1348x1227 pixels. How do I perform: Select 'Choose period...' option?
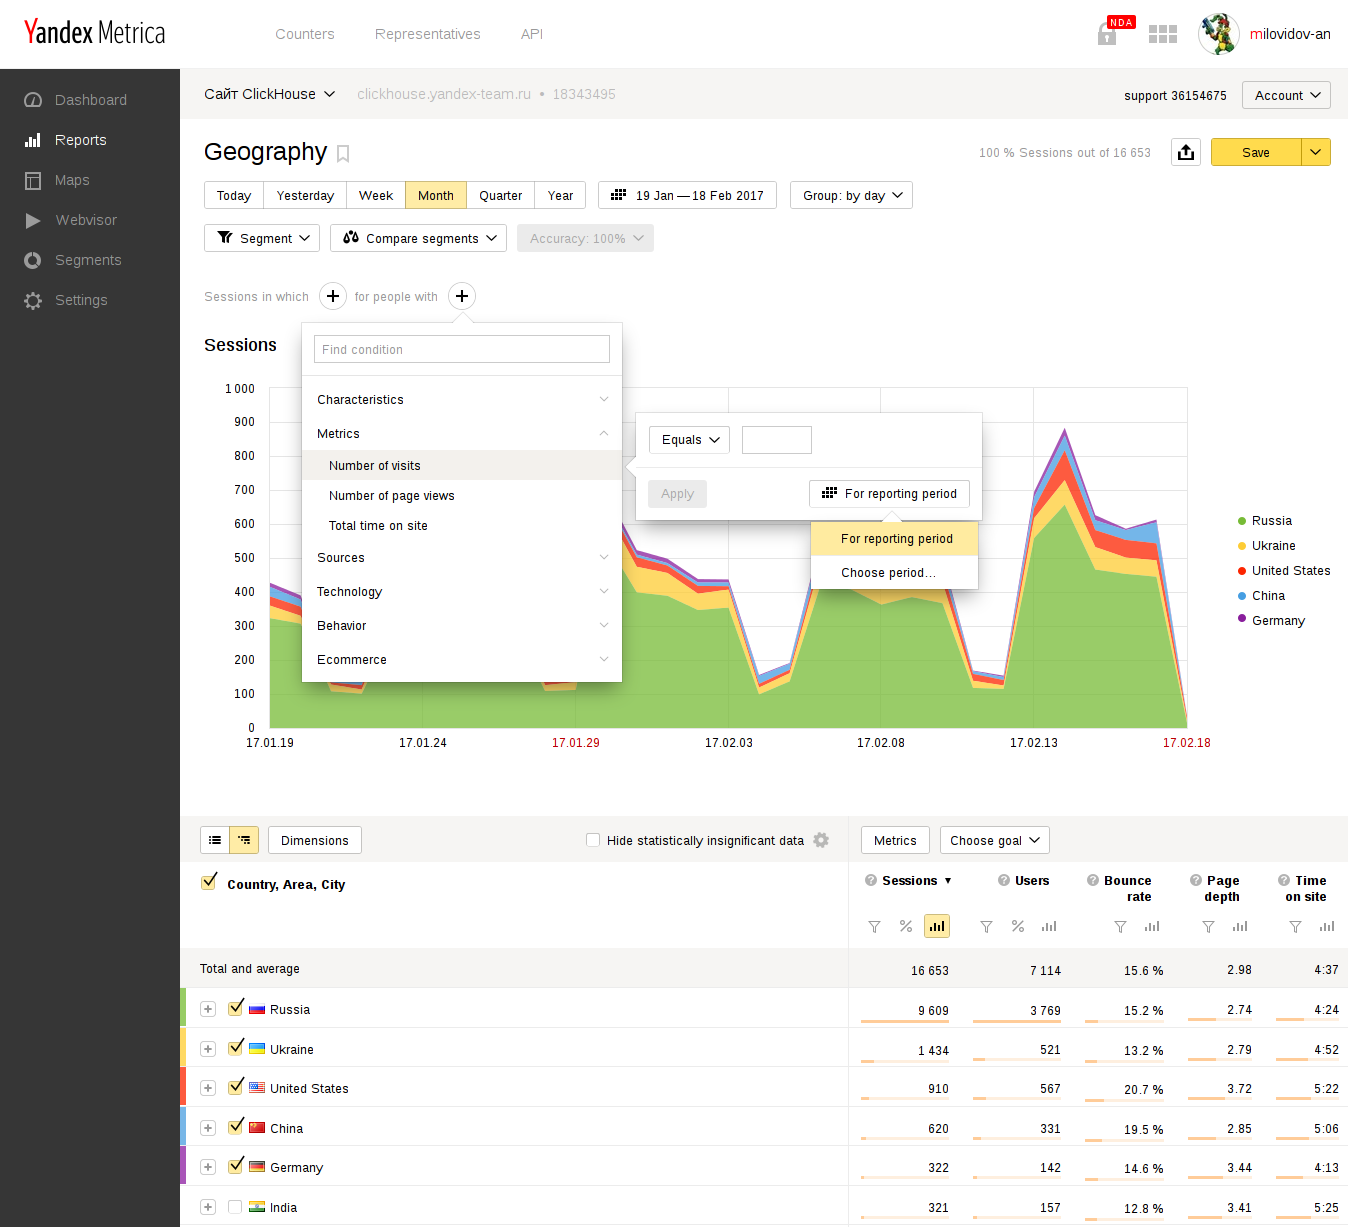(x=888, y=573)
